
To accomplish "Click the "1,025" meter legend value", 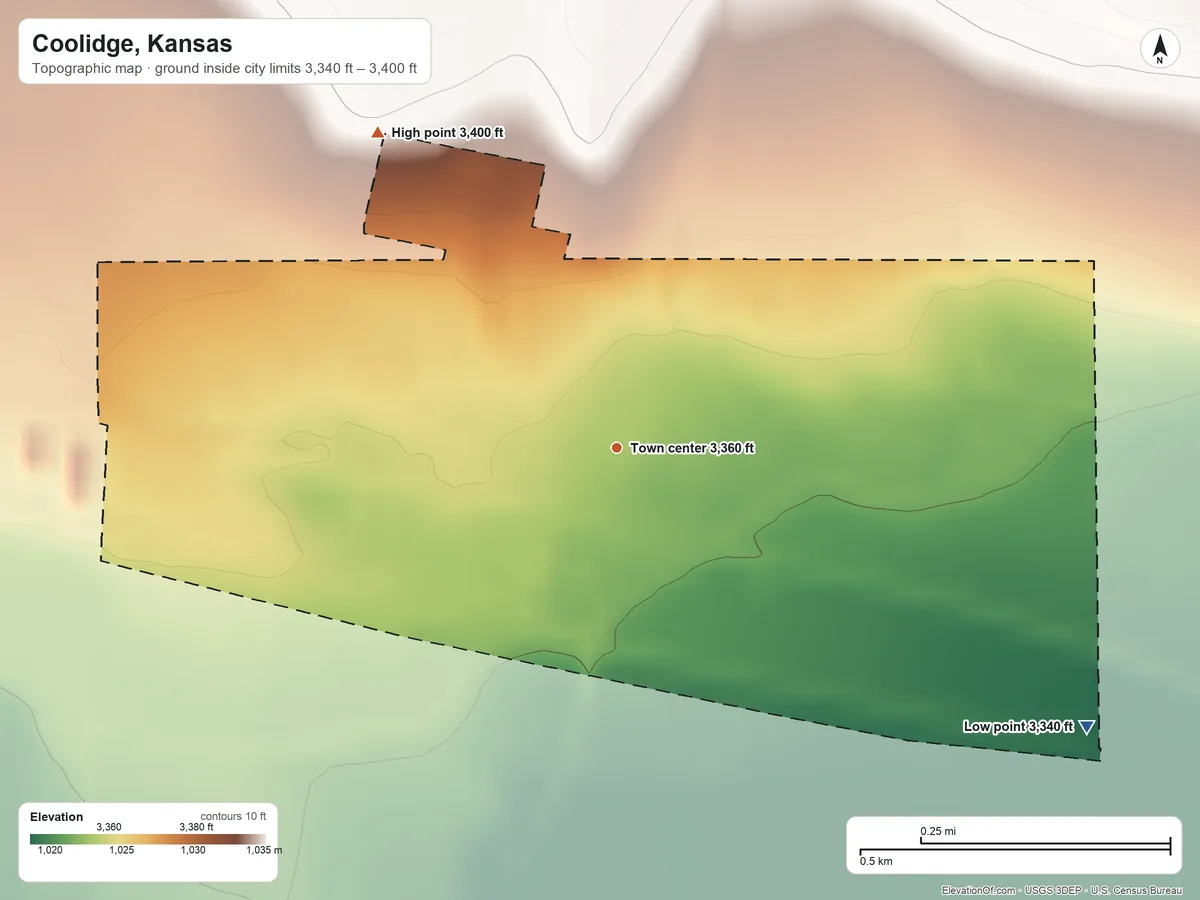I will pyautogui.click(x=121, y=851).
